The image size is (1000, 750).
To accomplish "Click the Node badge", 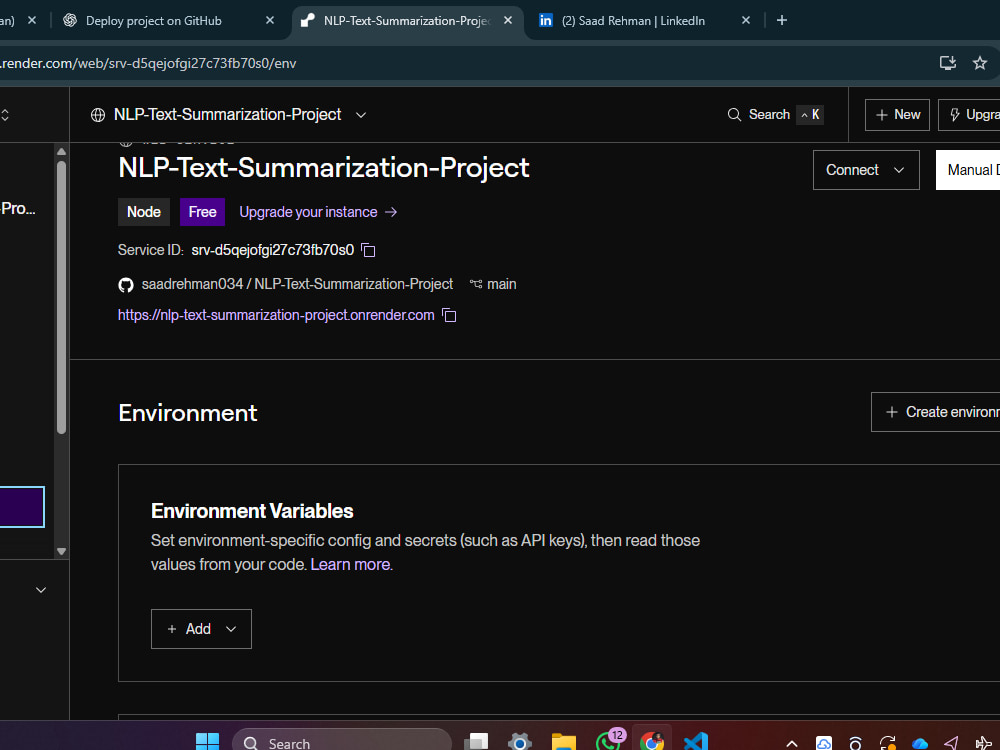I will point(143,212).
